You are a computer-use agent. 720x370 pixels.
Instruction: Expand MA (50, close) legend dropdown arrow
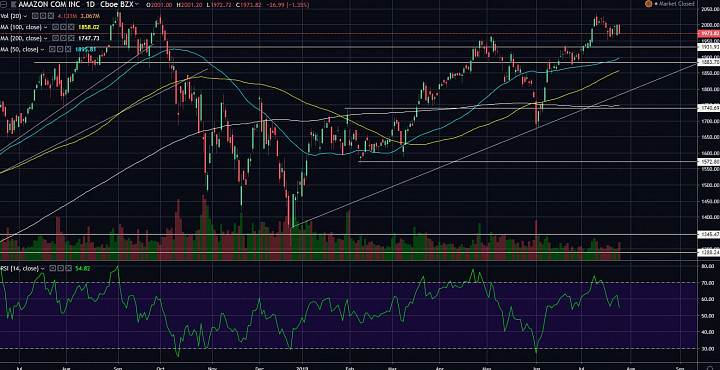[42, 50]
